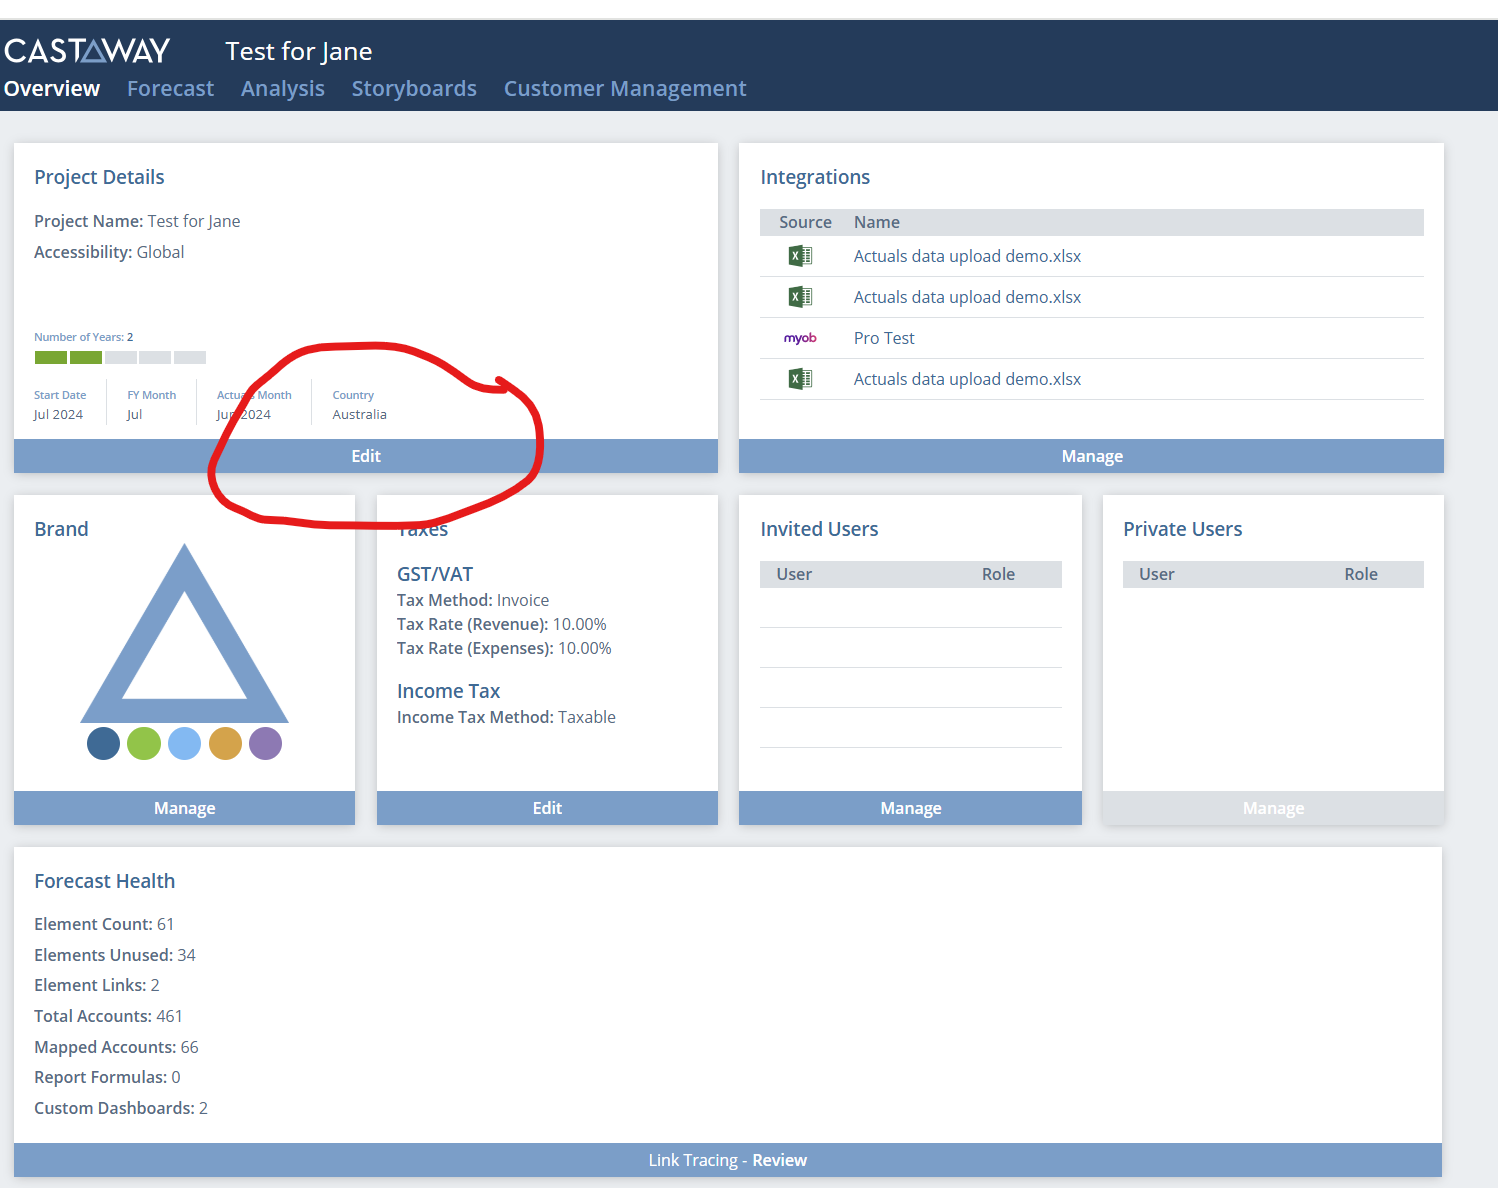1498x1188 pixels.
Task: Edit the Project Details
Action: [x=366, y=456]
